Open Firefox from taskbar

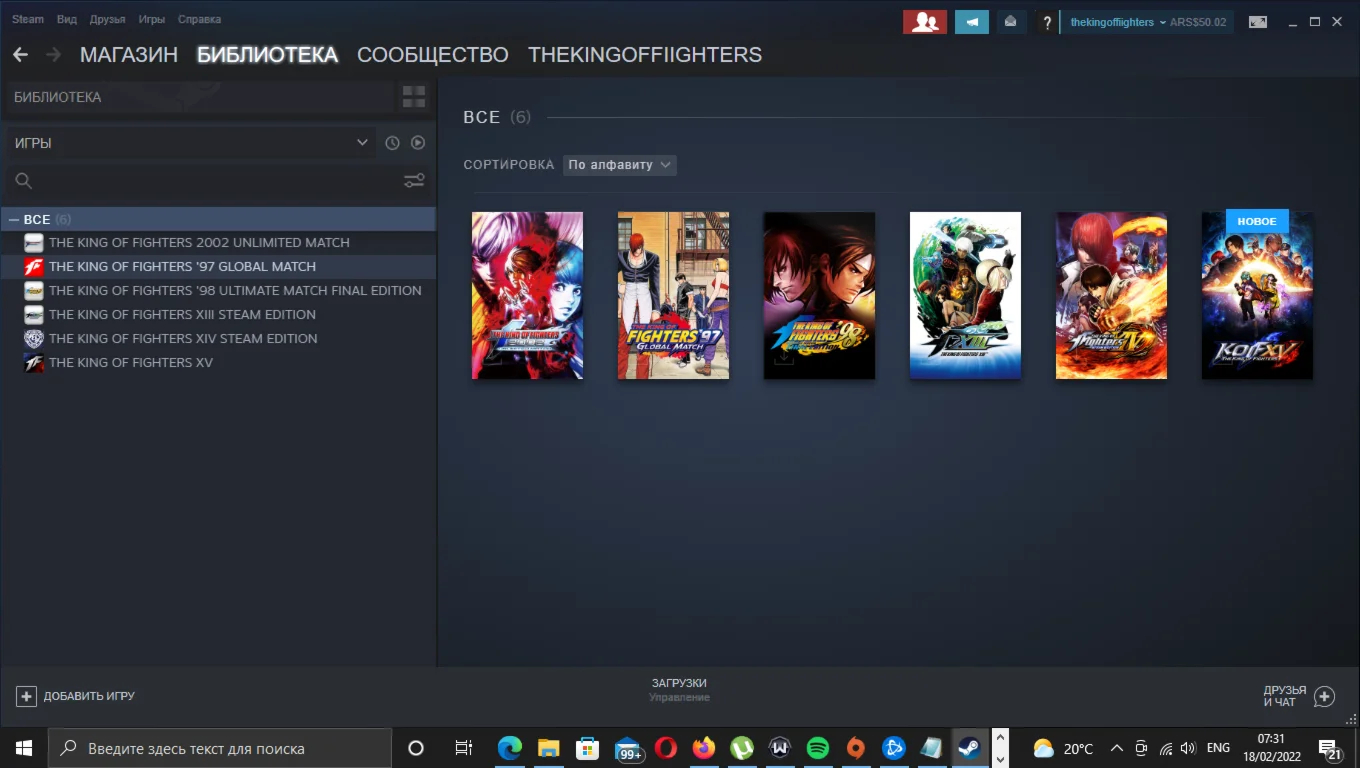pos(704,748)
